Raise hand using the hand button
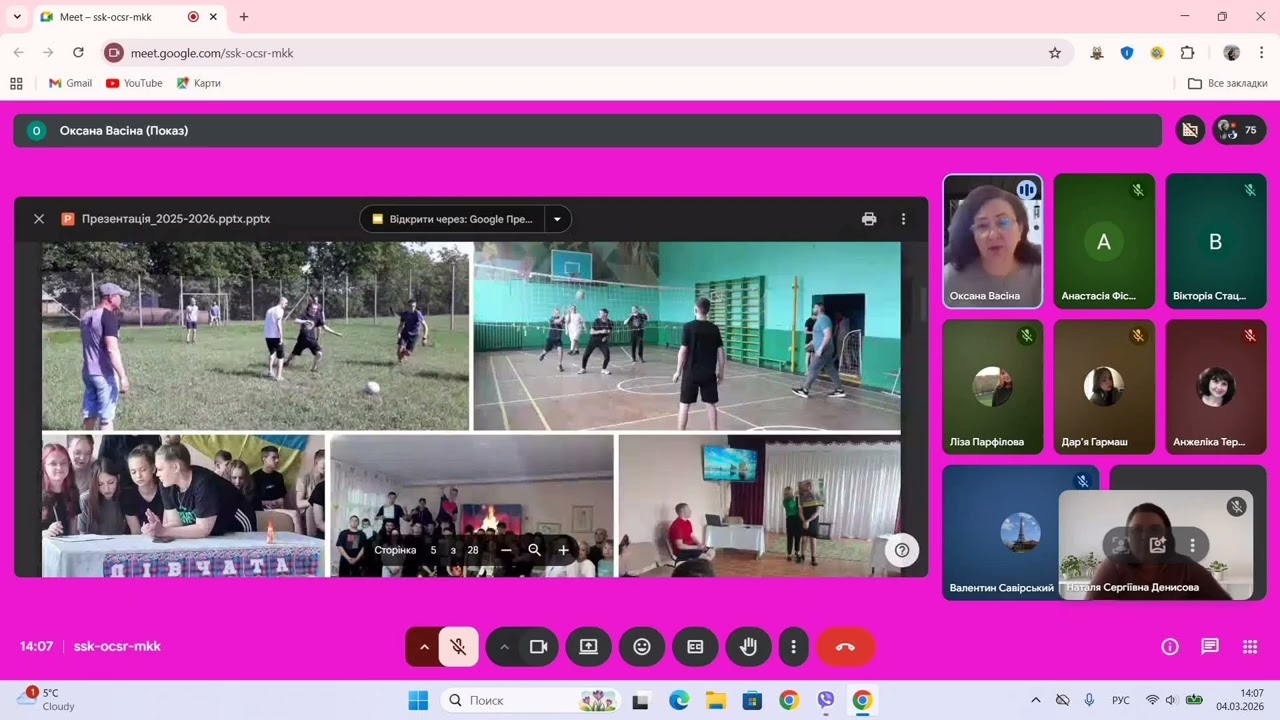 point(748,647)
